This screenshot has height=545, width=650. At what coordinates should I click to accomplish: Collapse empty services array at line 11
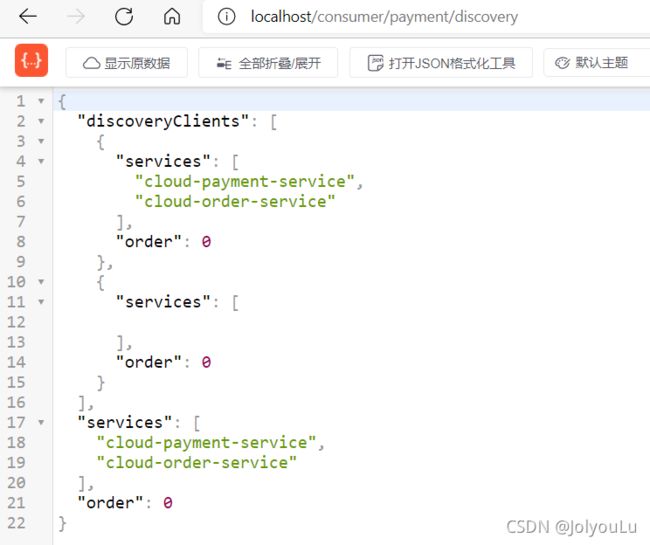click(41, 302)
